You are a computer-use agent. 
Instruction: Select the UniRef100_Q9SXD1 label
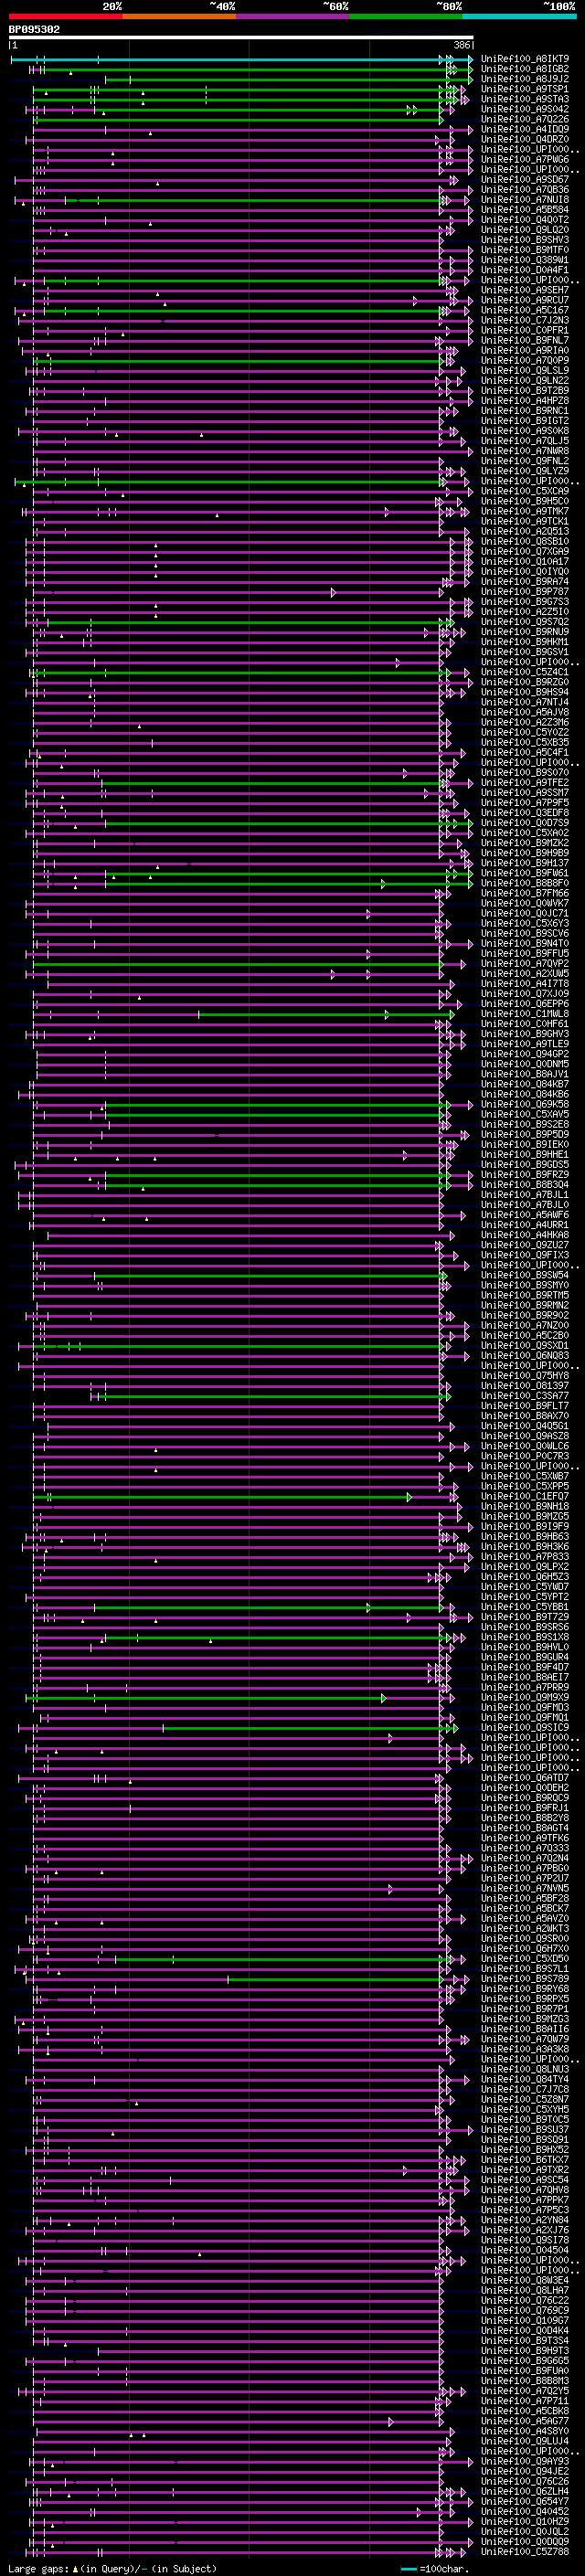click(525, 1346)
